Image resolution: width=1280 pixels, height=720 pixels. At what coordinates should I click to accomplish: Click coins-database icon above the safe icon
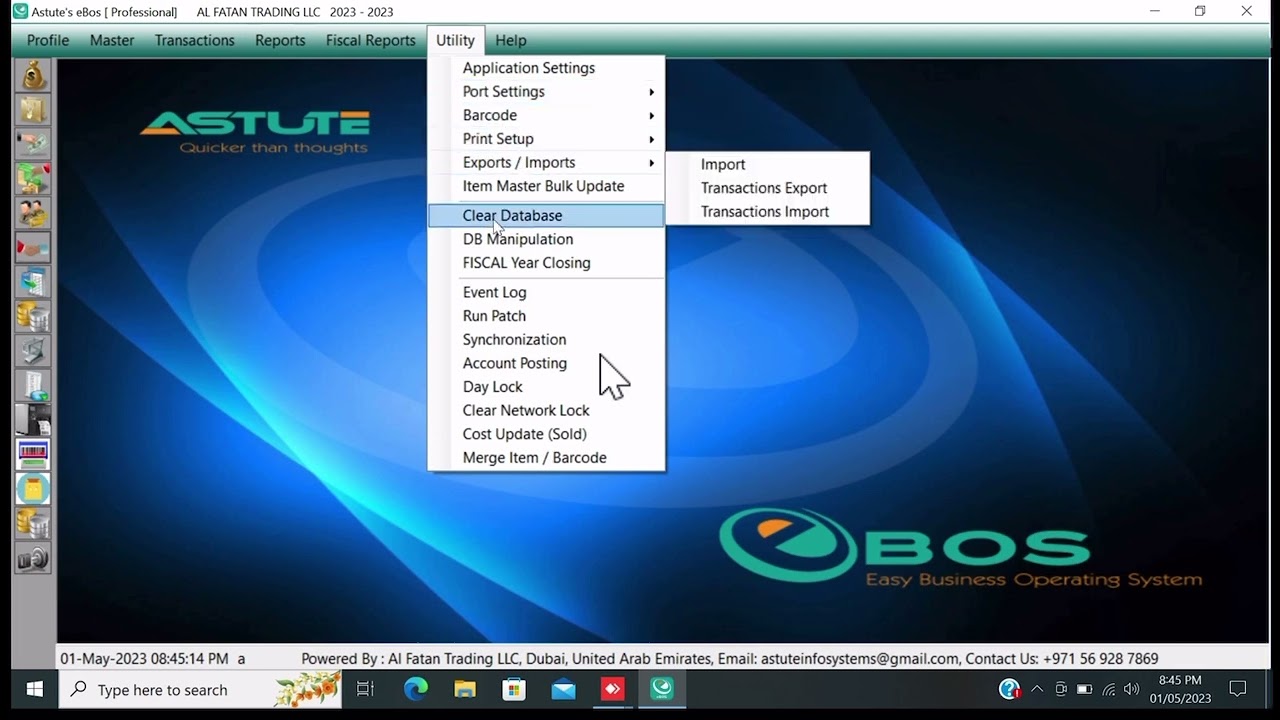[33, 523]
